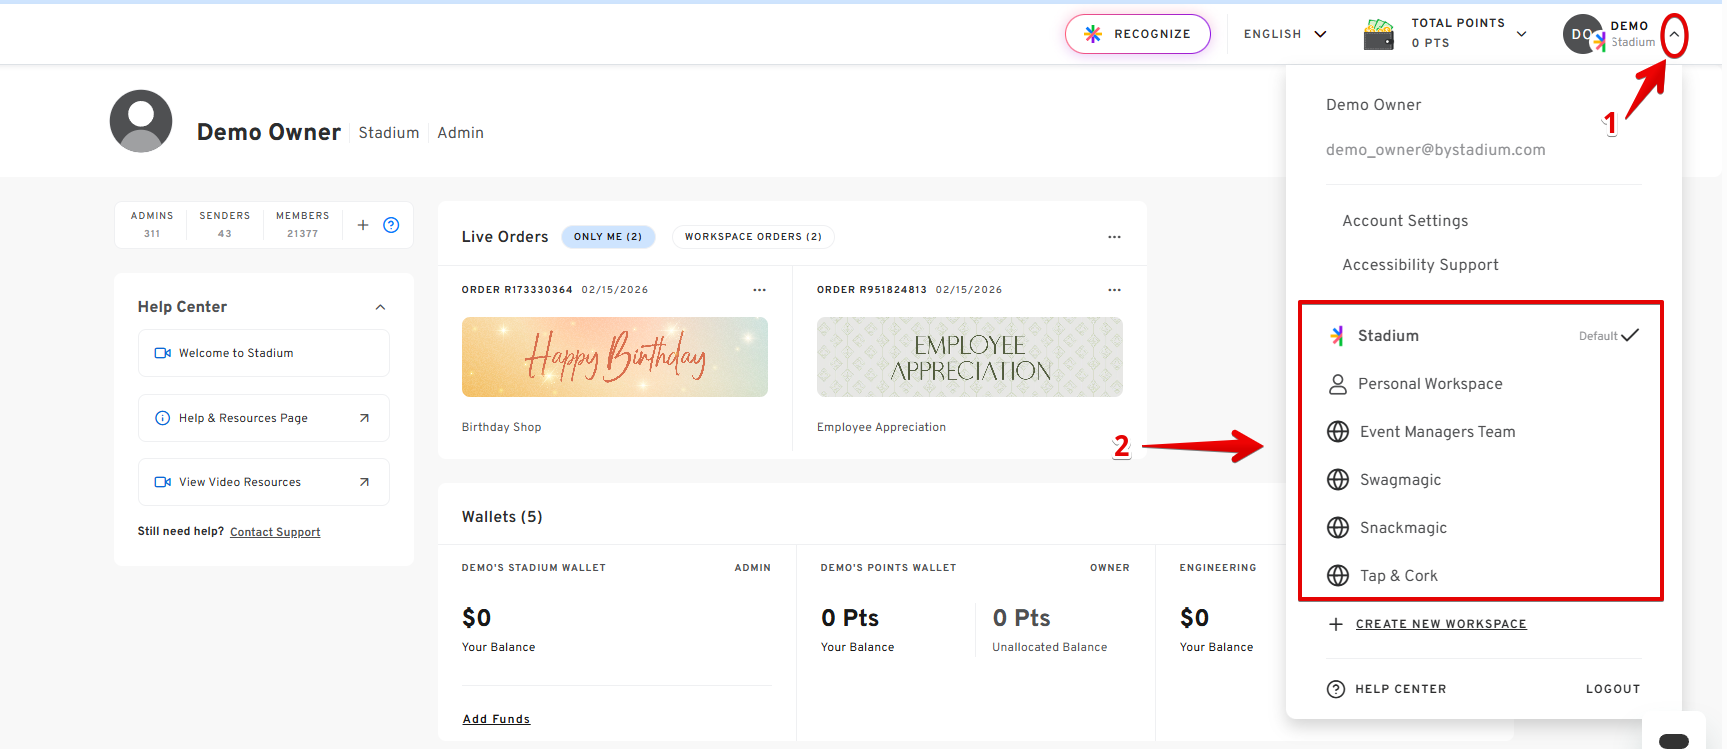Viewport: 1727px width, 749px height.
Task: Click the Create New Workspace link
Action: tap(1440, 624)
